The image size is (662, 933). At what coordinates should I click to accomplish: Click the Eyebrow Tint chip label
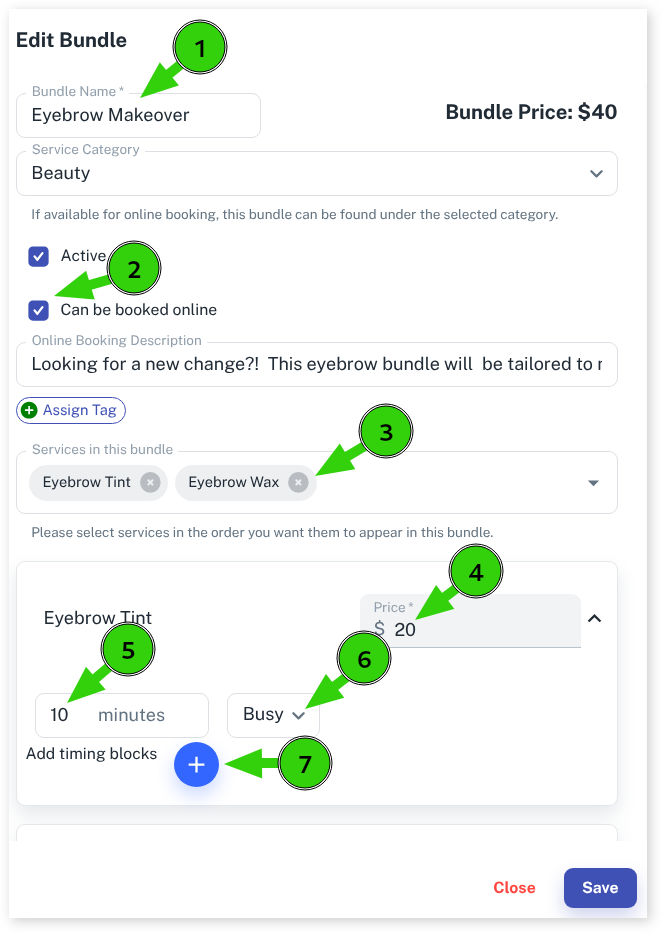[88, 482]
